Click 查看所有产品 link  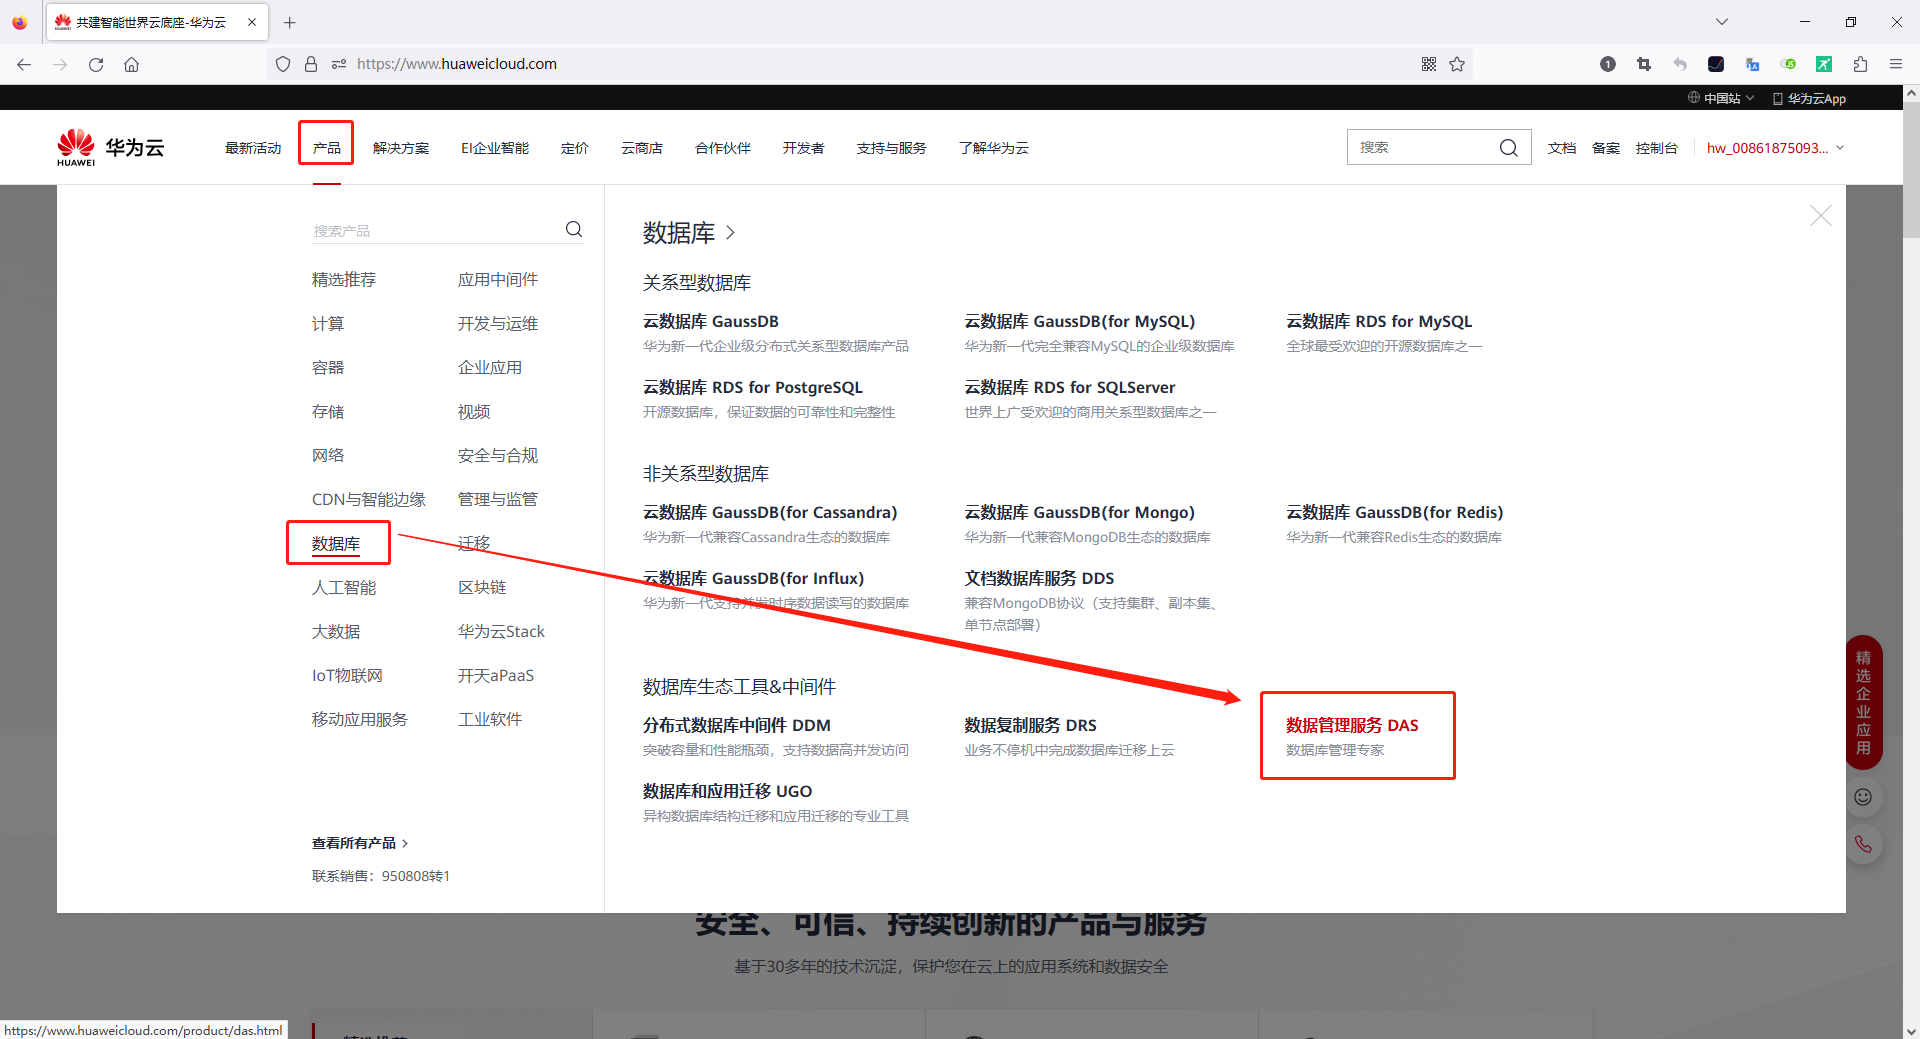coord(355,843)
